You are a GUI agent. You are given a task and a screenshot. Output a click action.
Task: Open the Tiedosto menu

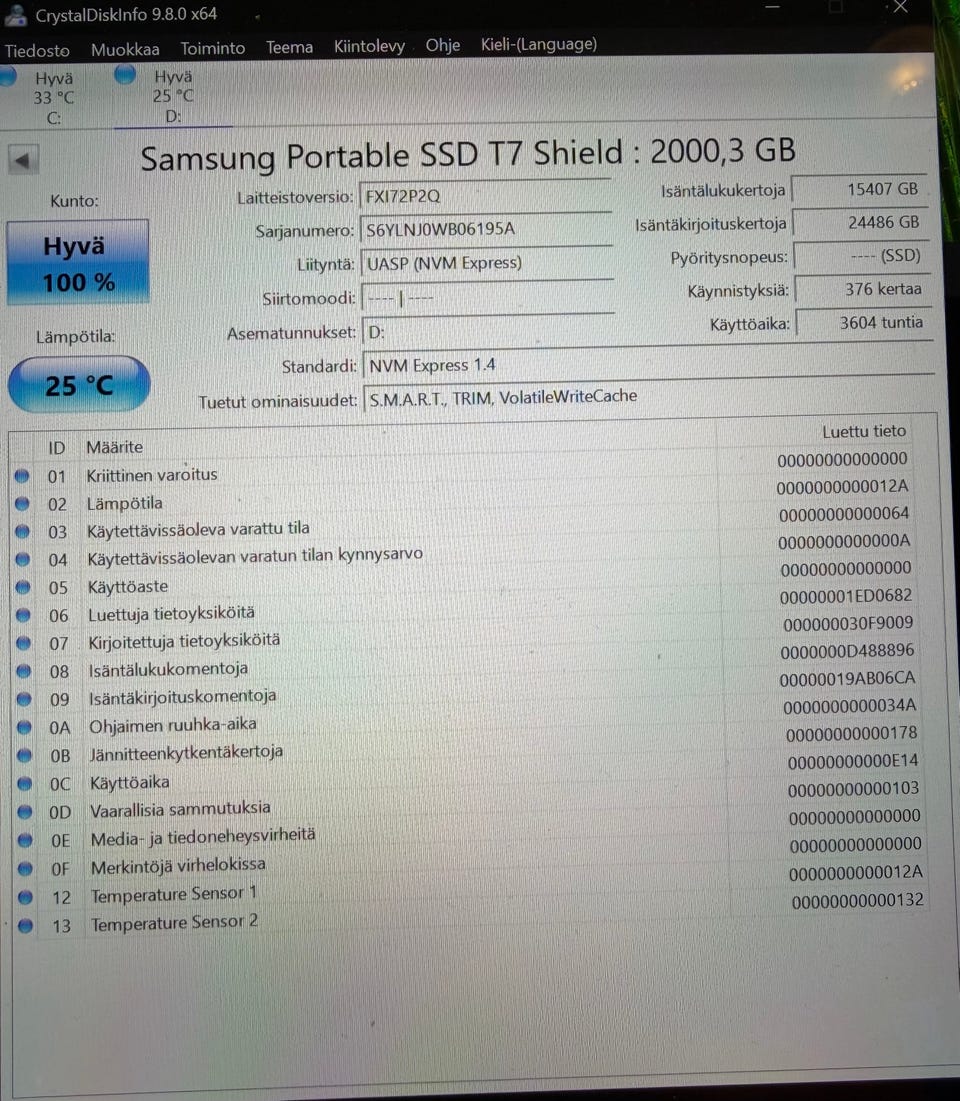37,51
